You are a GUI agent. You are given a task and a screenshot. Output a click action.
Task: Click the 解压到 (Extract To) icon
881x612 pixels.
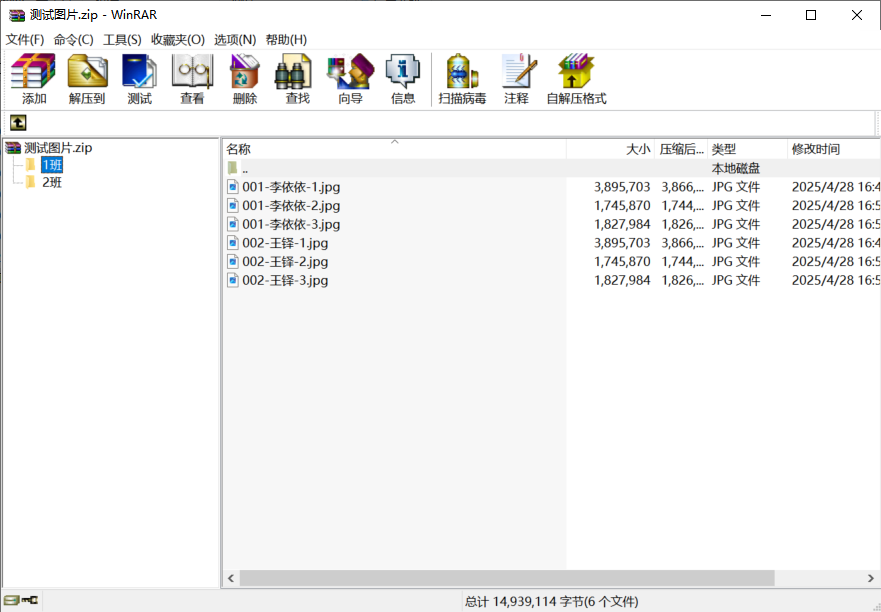[87, 79]
